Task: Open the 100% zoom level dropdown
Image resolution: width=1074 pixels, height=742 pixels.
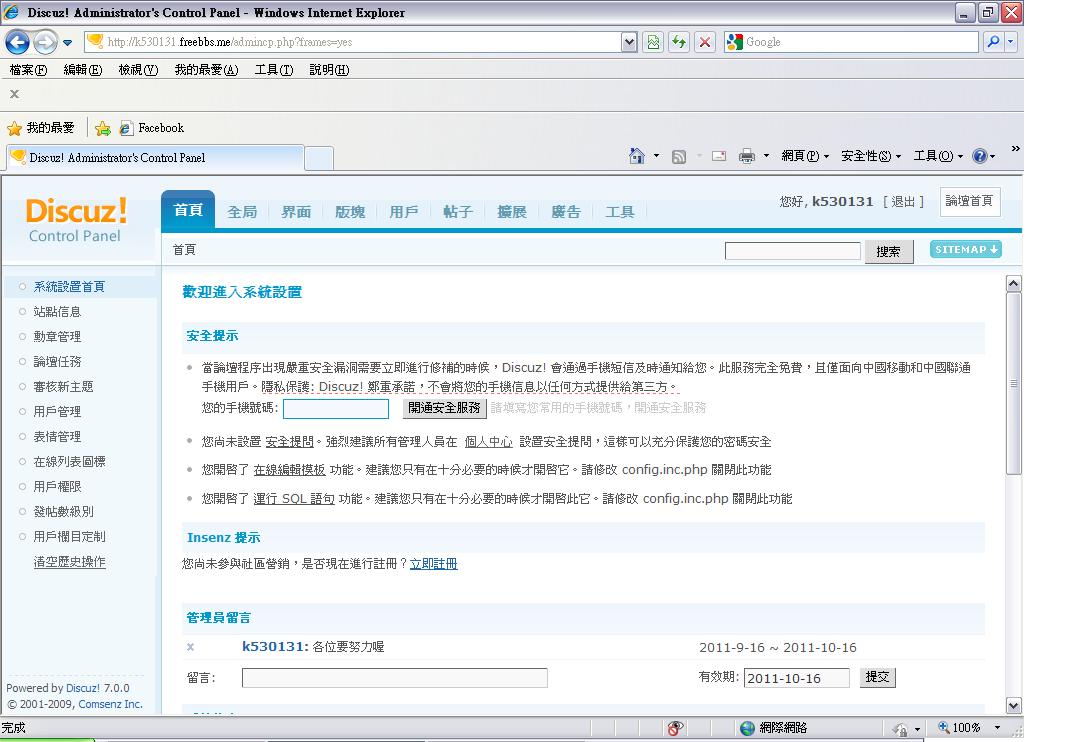Action: click(x=996, y=728)
